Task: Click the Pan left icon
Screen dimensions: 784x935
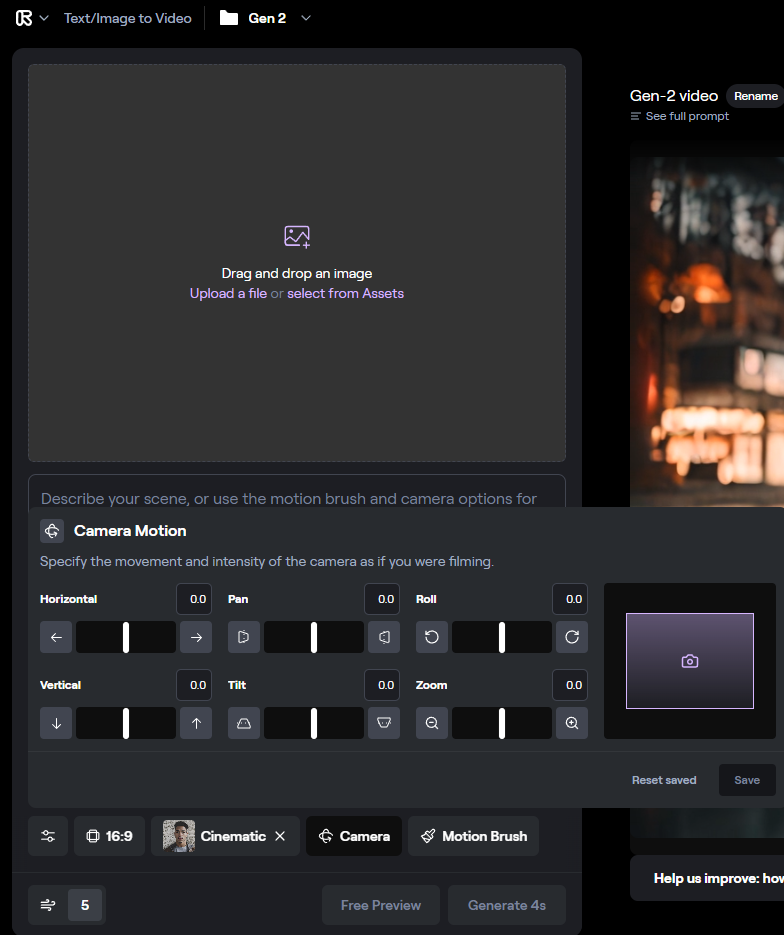Action: tap(244, 637)
